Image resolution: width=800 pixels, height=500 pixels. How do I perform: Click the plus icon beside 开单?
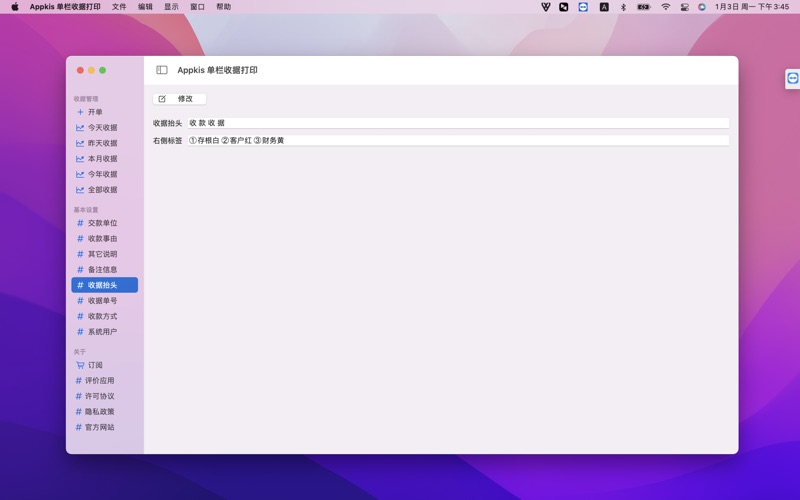(80, 112)
